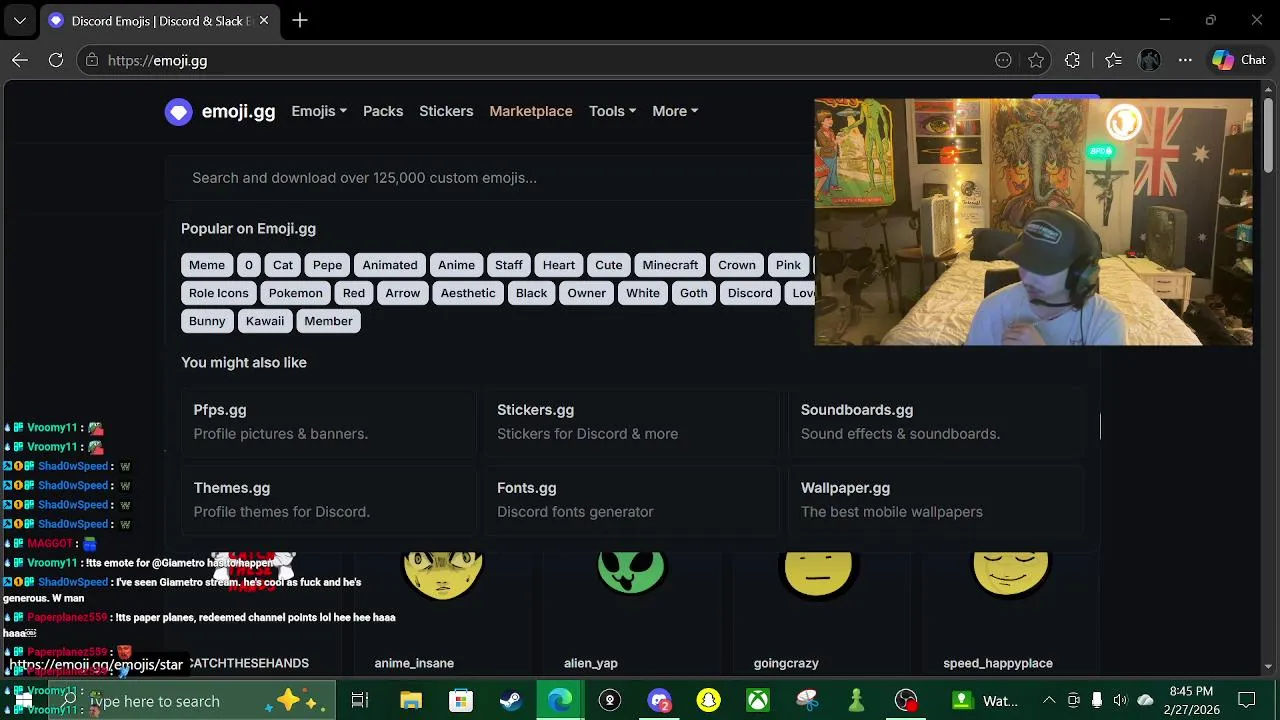
Task: Click the address bar page actions icon
Action: click(1003, 60)
